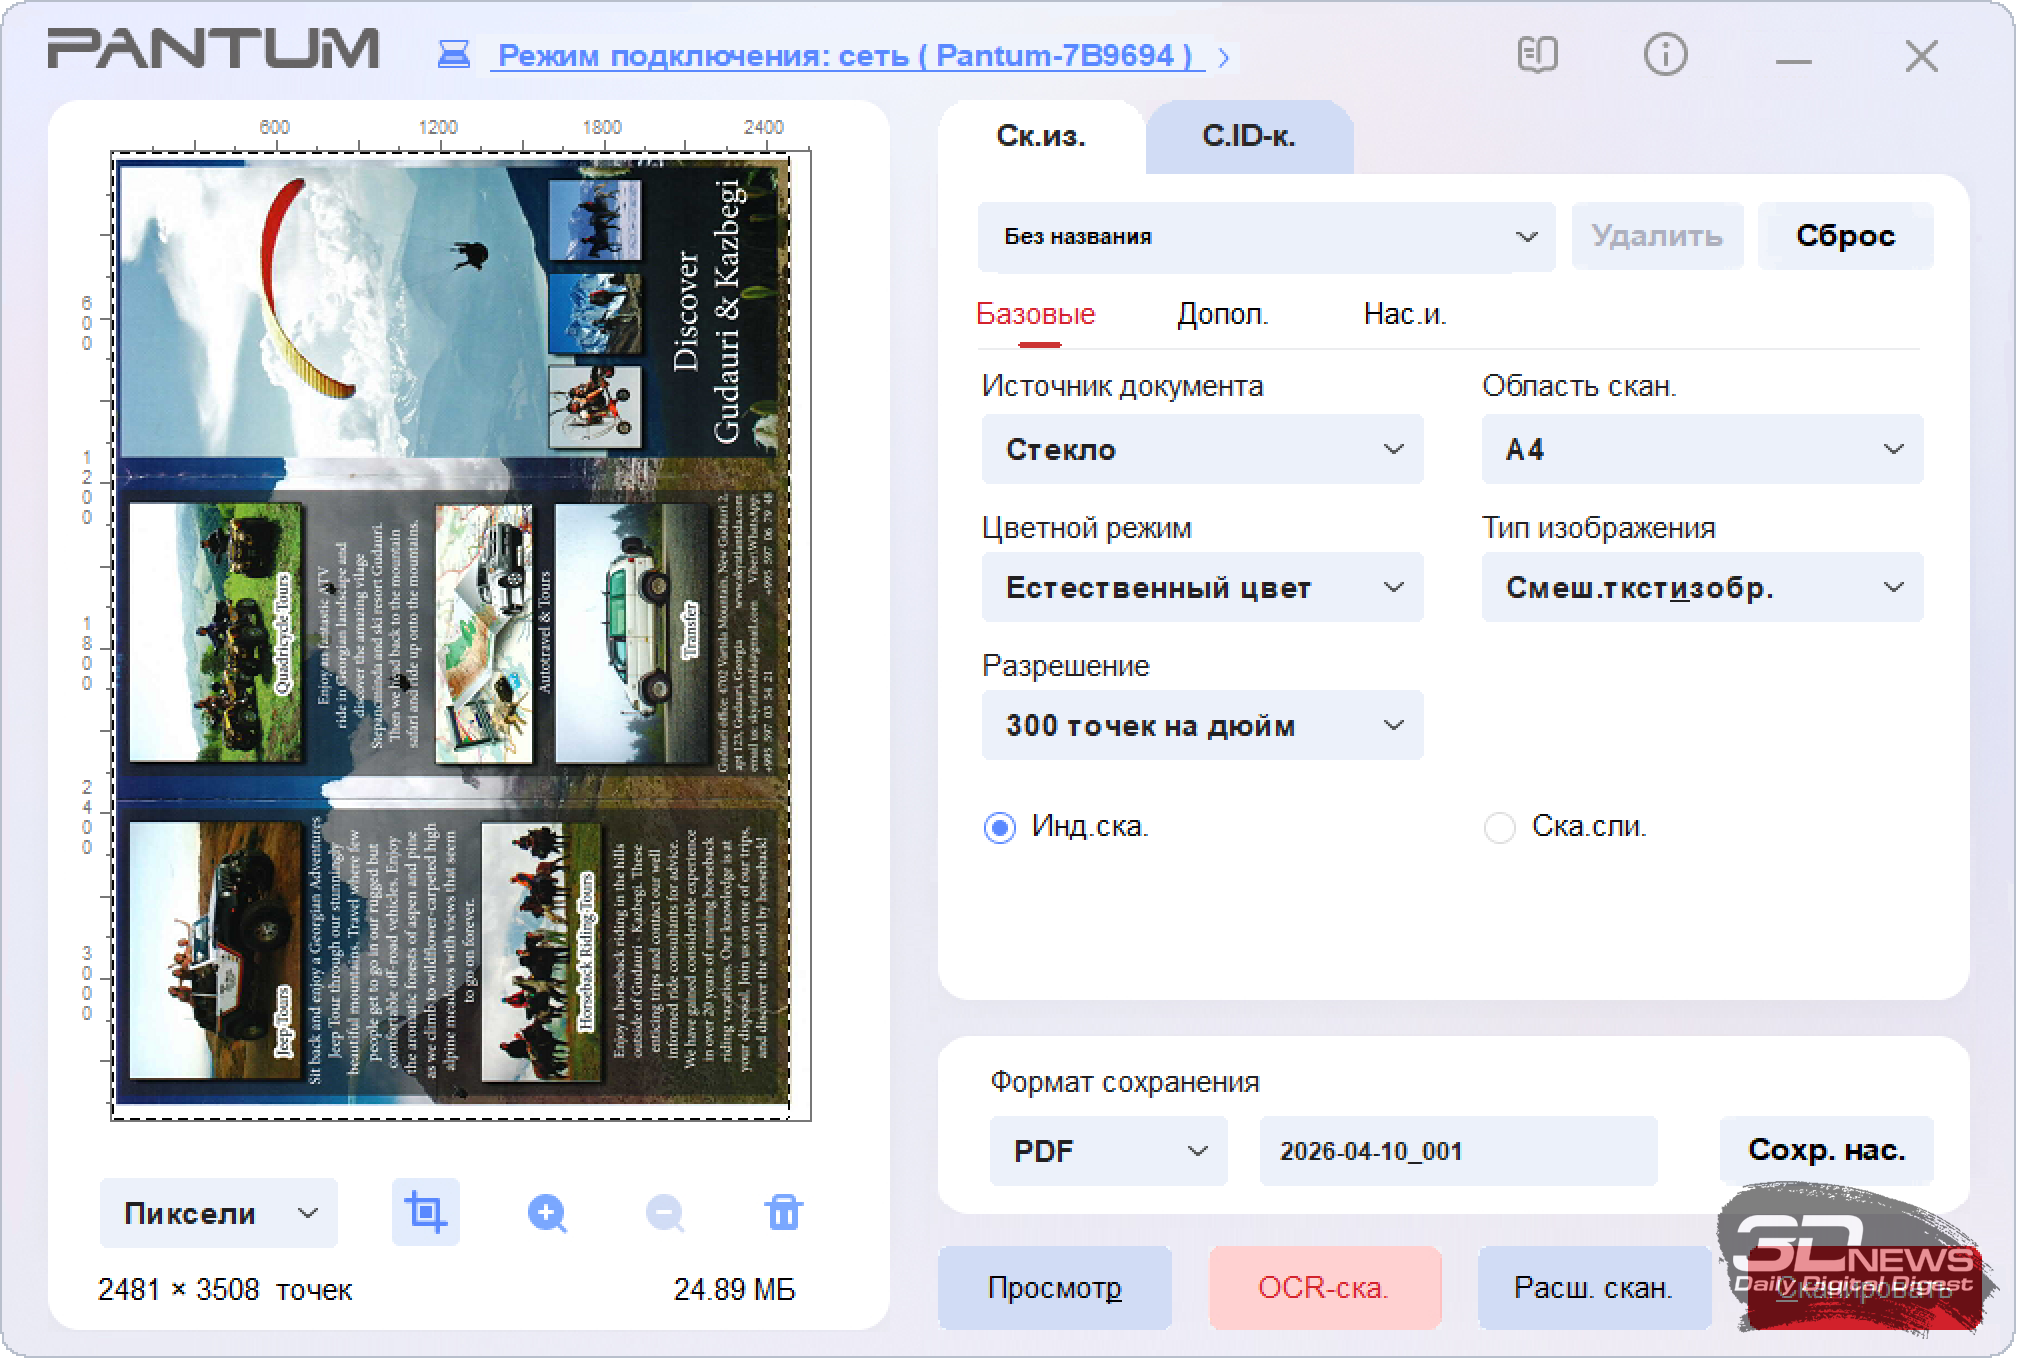Click the crop selection tool icon
This screenshot has height=1360, width=2018.
(425, 1213)
